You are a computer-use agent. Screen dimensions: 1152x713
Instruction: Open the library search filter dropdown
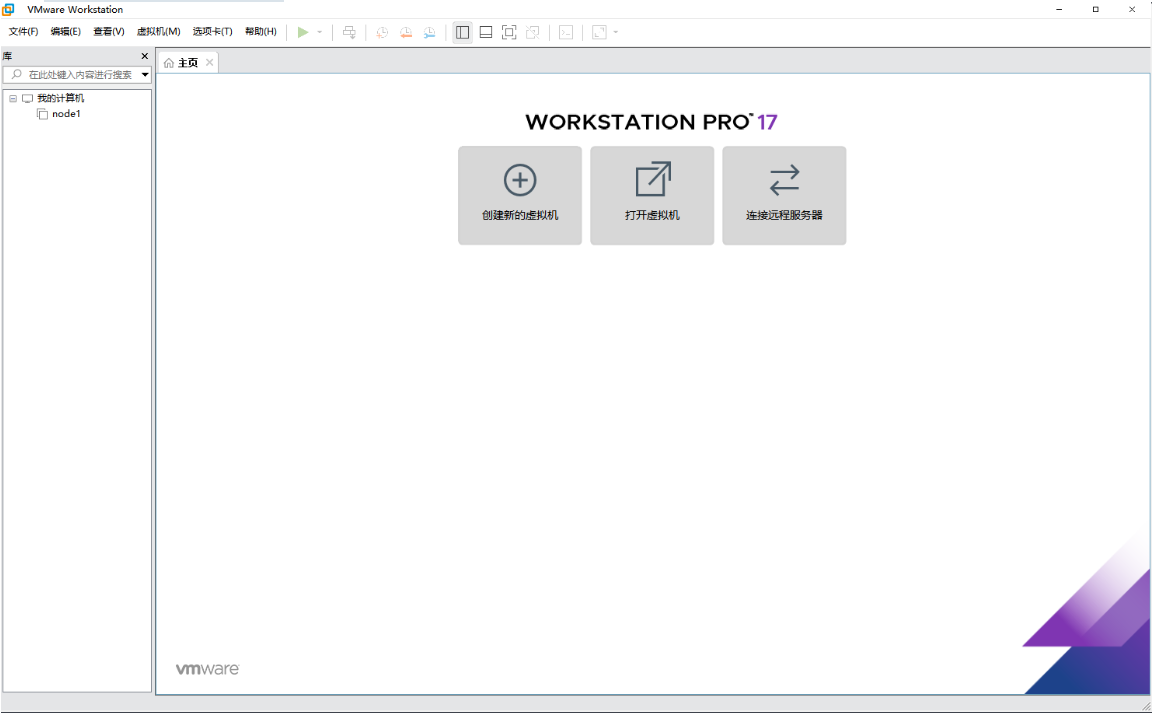point(145,74)
